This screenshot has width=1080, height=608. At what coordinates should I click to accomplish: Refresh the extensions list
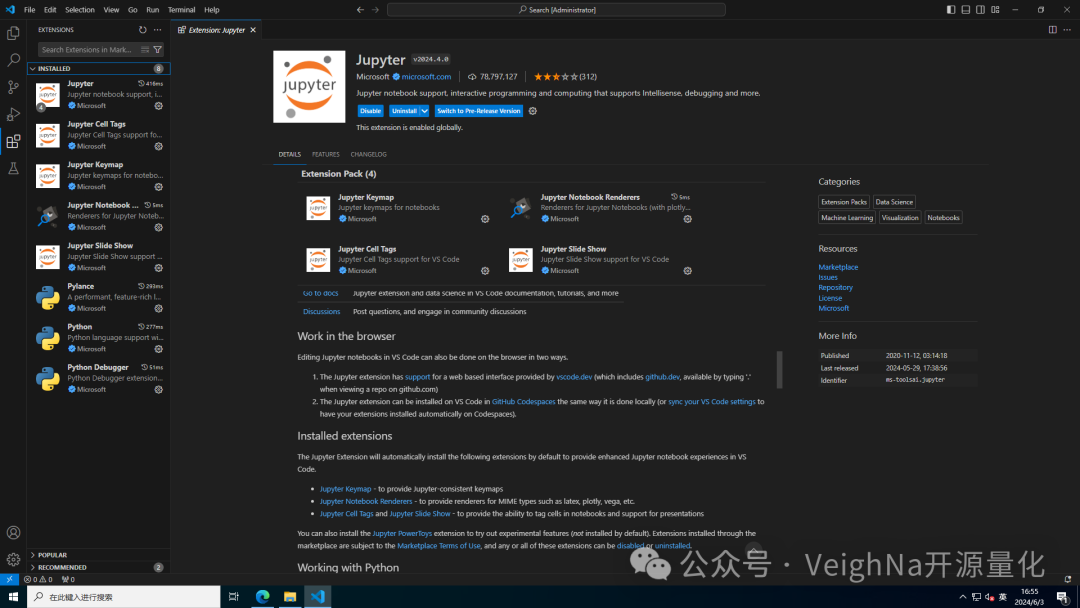[143, 30]
